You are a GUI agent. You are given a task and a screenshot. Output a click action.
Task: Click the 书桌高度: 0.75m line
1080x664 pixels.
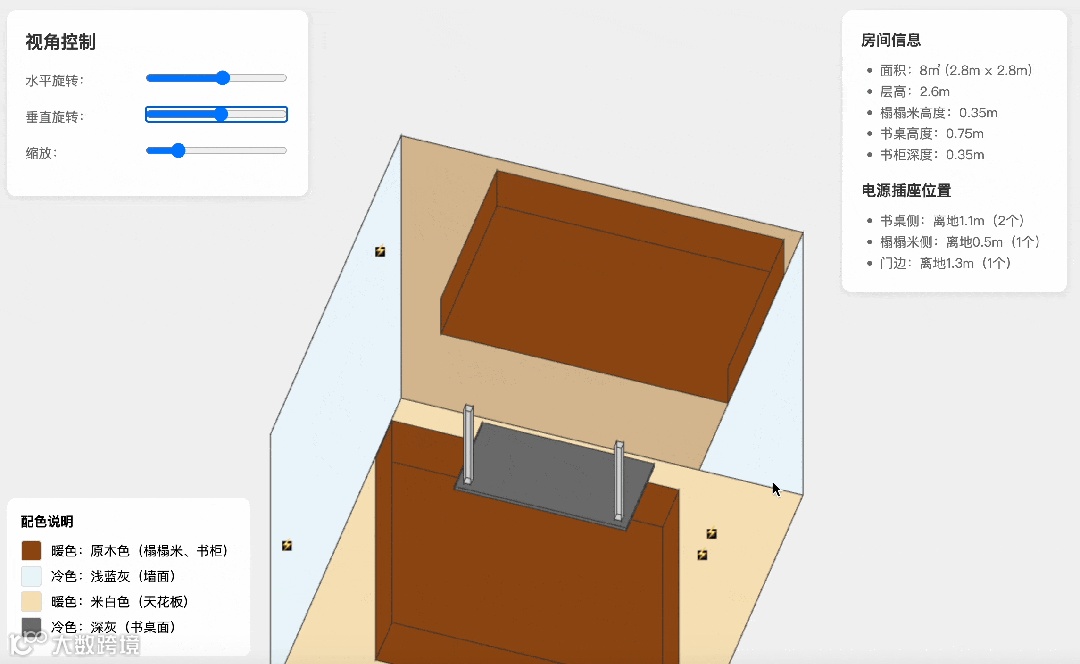pyautogui.click(x=932, y=134)
